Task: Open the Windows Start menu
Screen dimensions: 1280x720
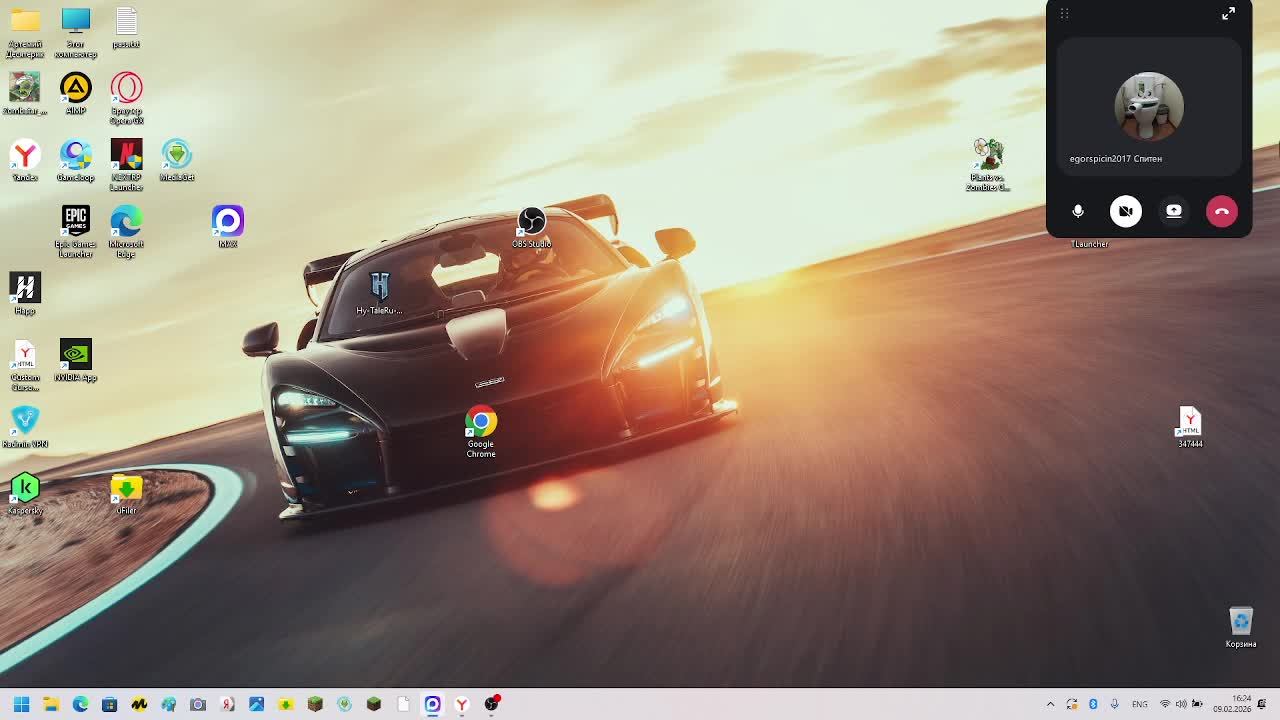Action: pos(21,704)
